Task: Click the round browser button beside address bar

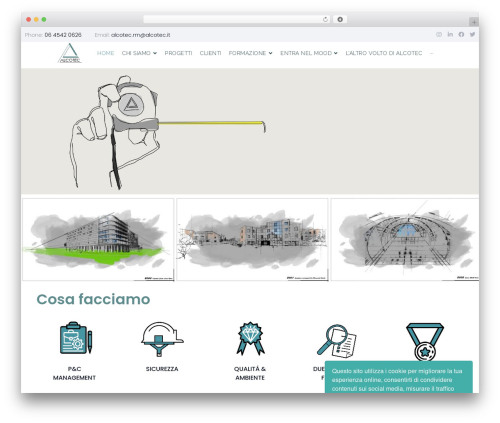Action: point(340,19)
